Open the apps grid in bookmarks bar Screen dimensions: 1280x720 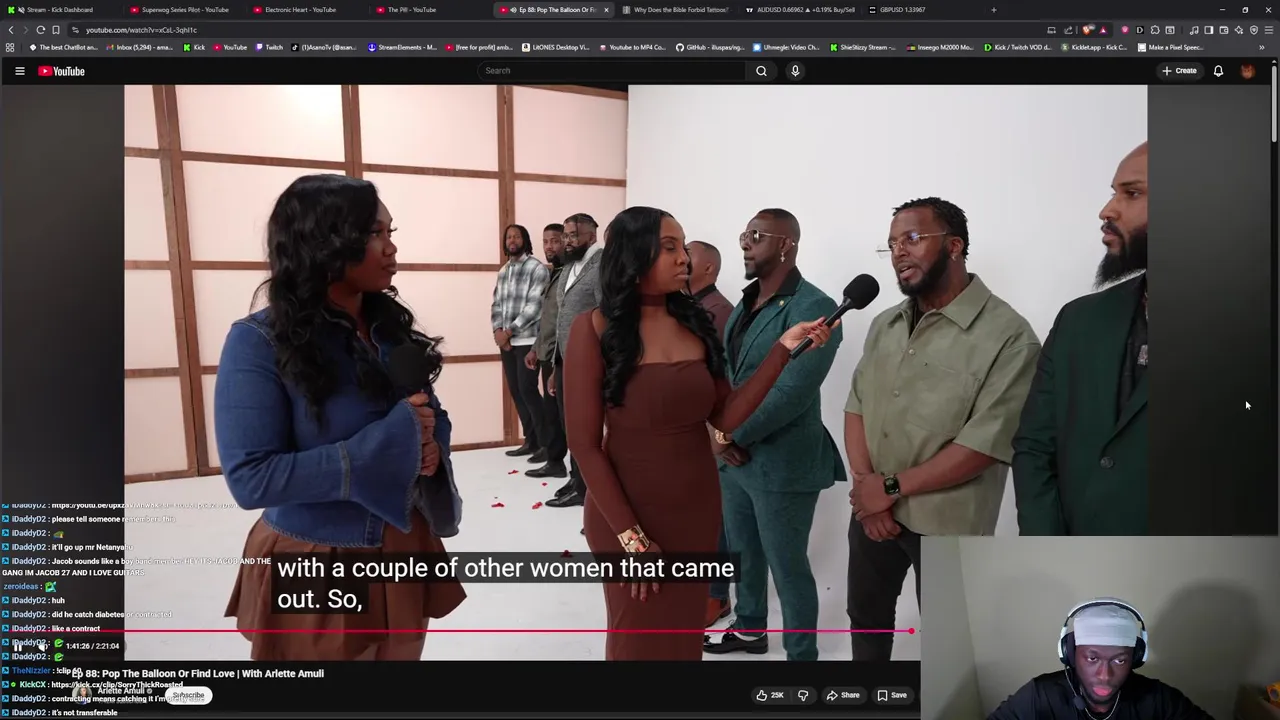pyautogui.click(x=10, y=47)
